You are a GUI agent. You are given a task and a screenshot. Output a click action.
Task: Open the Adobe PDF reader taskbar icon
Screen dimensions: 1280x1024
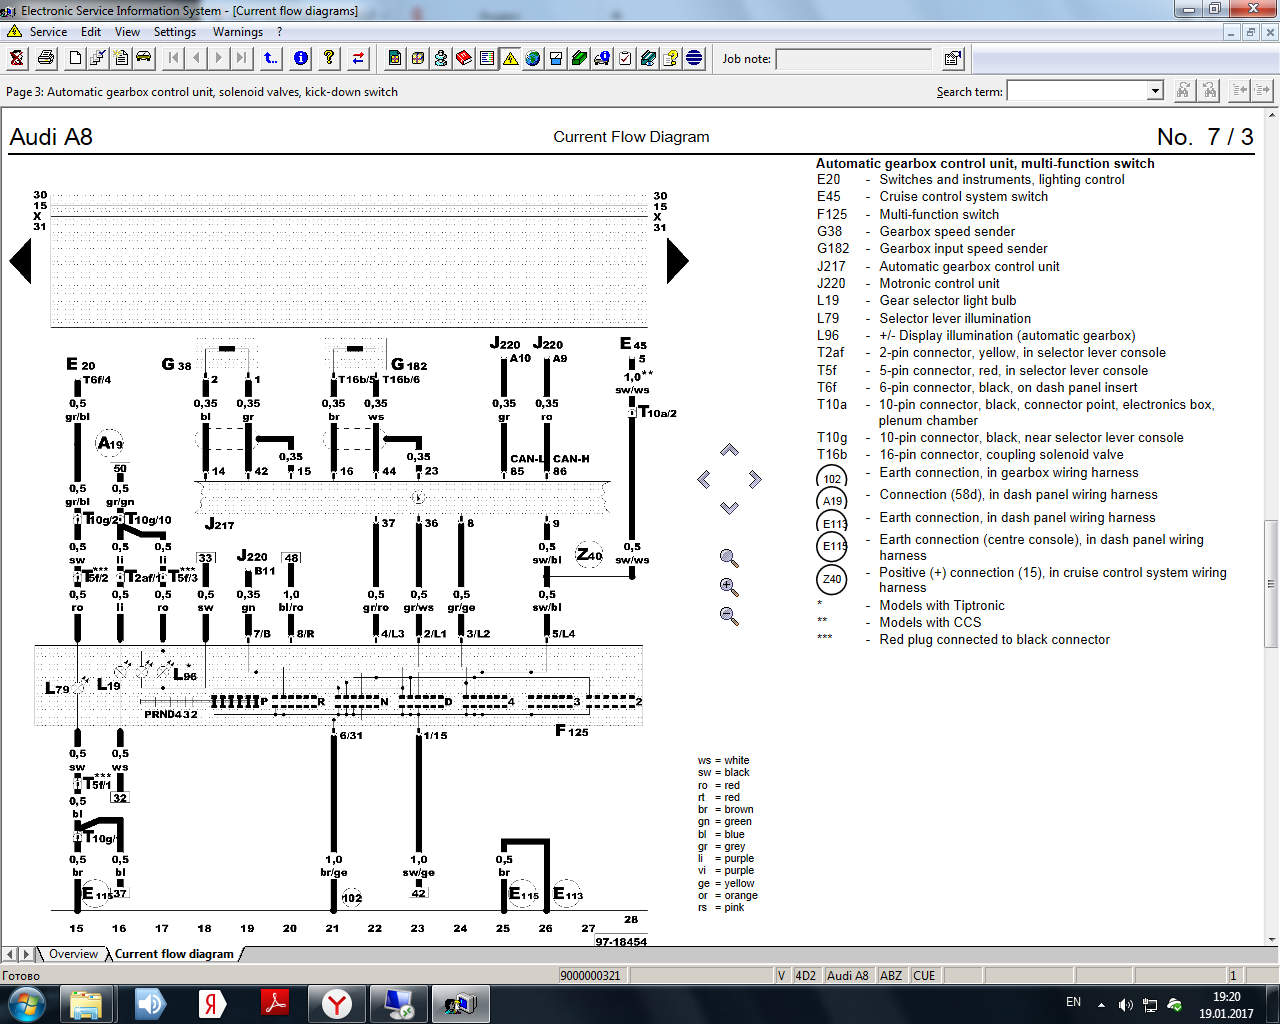[x=274, y=1003]
